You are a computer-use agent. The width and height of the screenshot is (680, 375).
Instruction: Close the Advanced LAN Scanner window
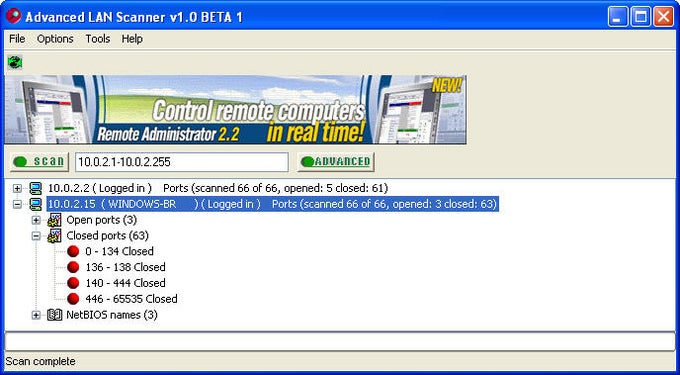(664, 17)
